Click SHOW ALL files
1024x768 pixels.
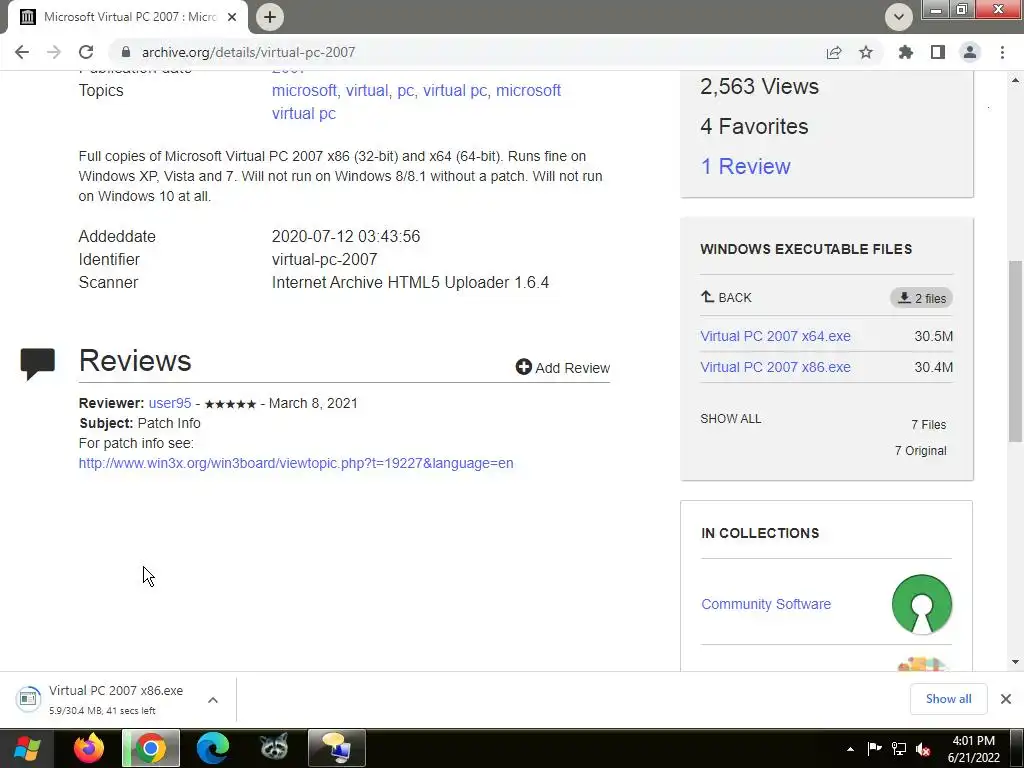pos(731,419)
